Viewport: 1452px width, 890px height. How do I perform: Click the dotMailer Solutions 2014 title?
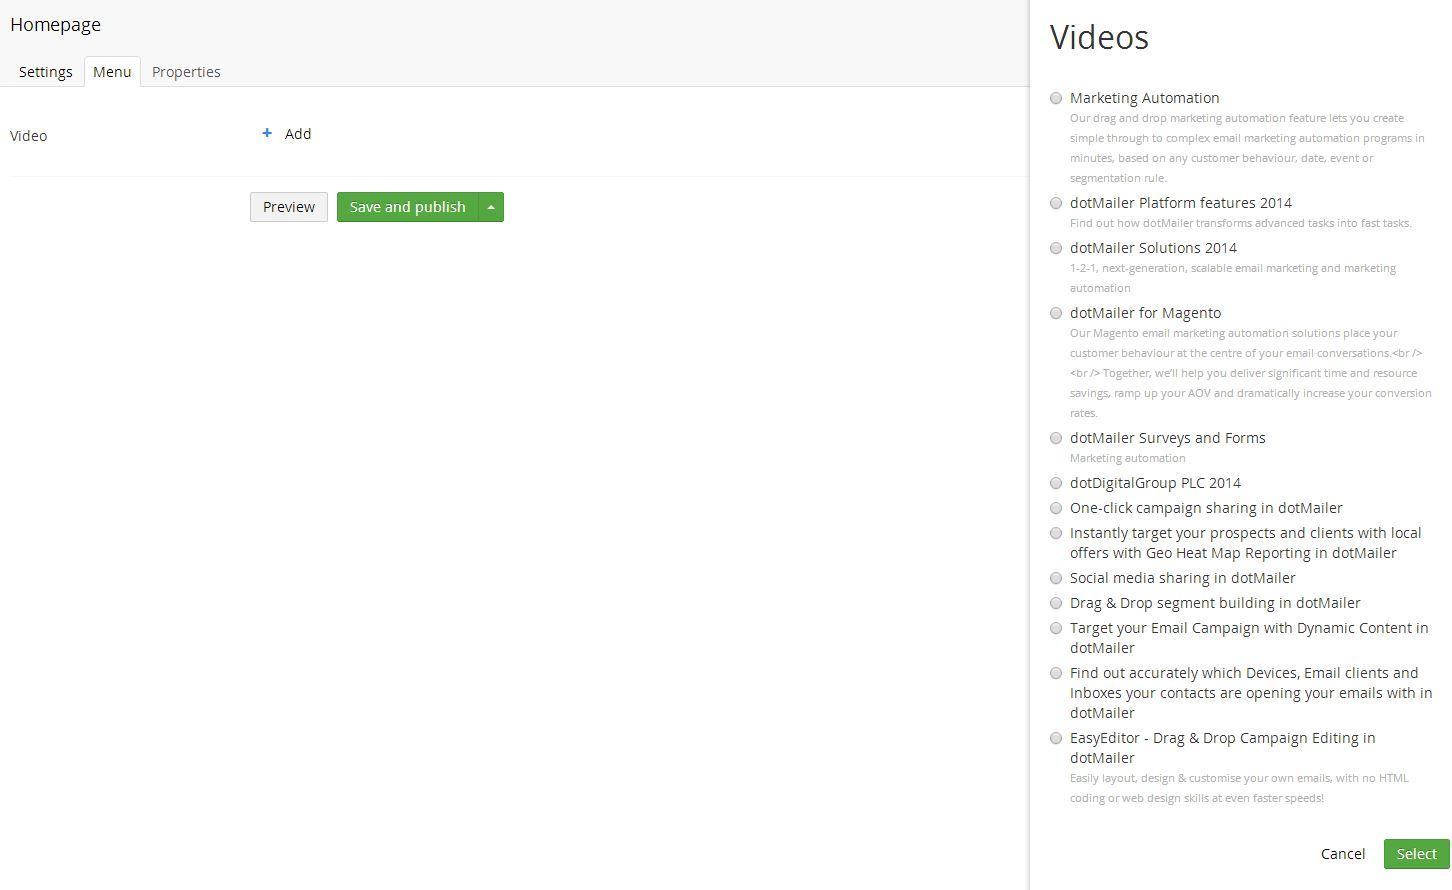point(1153,248)
